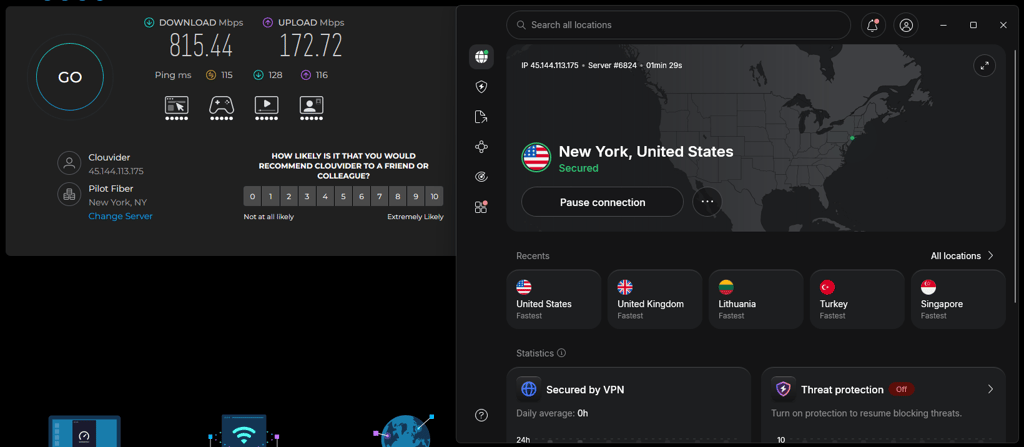Select the video streaming rating icon
The image size is (1024, 447).
[x=266, y=106]
